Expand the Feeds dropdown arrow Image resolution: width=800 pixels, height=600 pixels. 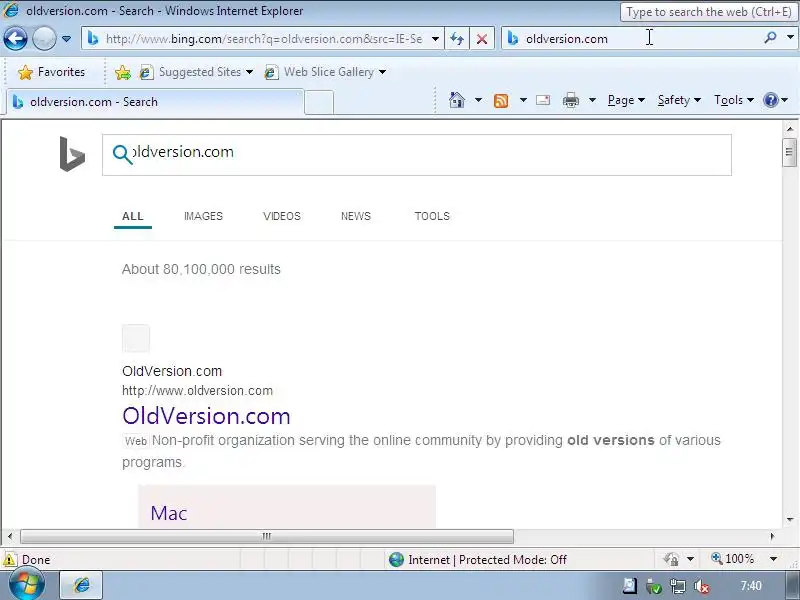pyautogui.click(x=523, y=100)
